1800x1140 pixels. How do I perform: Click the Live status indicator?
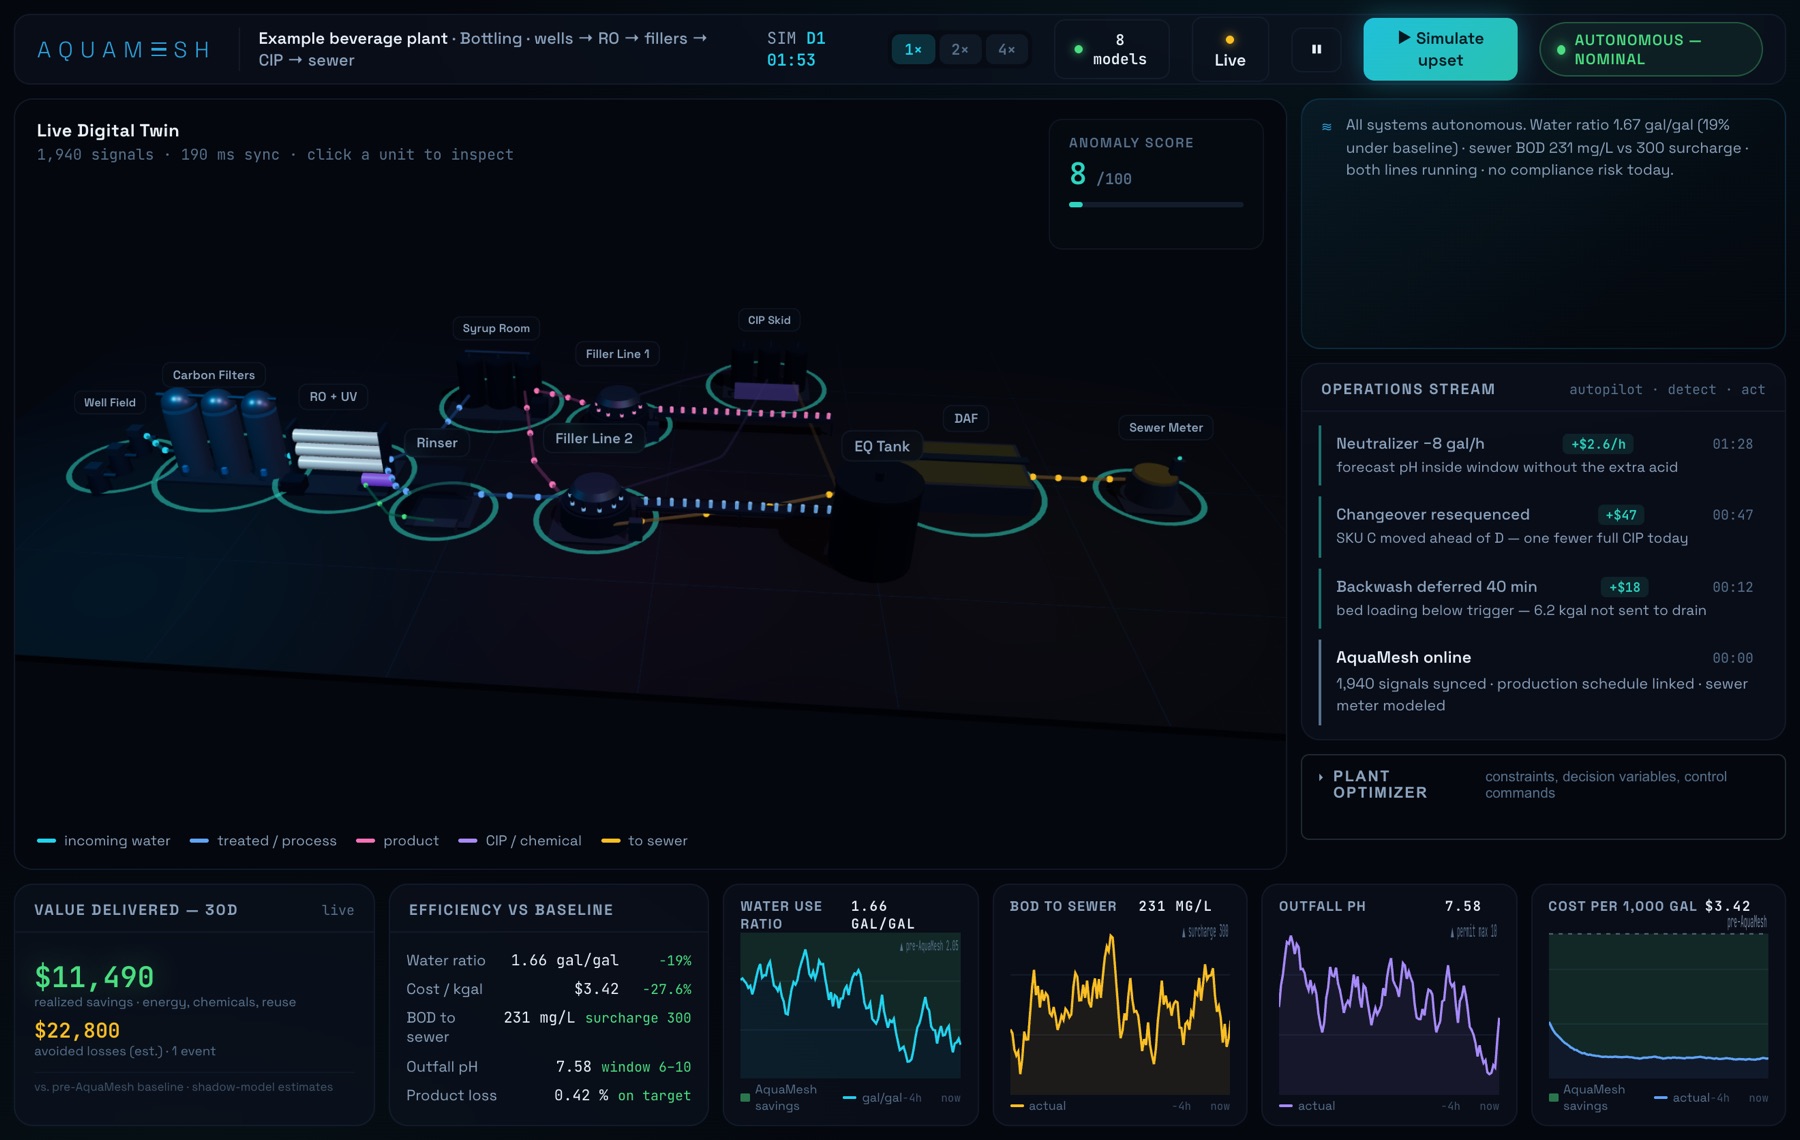[1229, 49]
